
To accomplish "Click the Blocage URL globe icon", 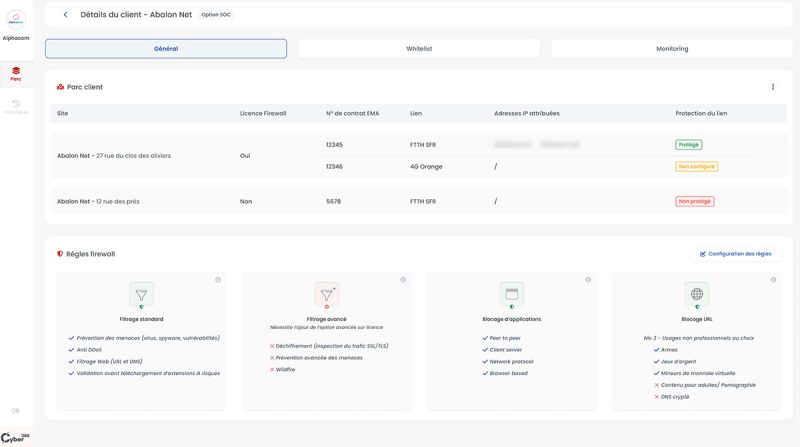I will click(697, 294).
